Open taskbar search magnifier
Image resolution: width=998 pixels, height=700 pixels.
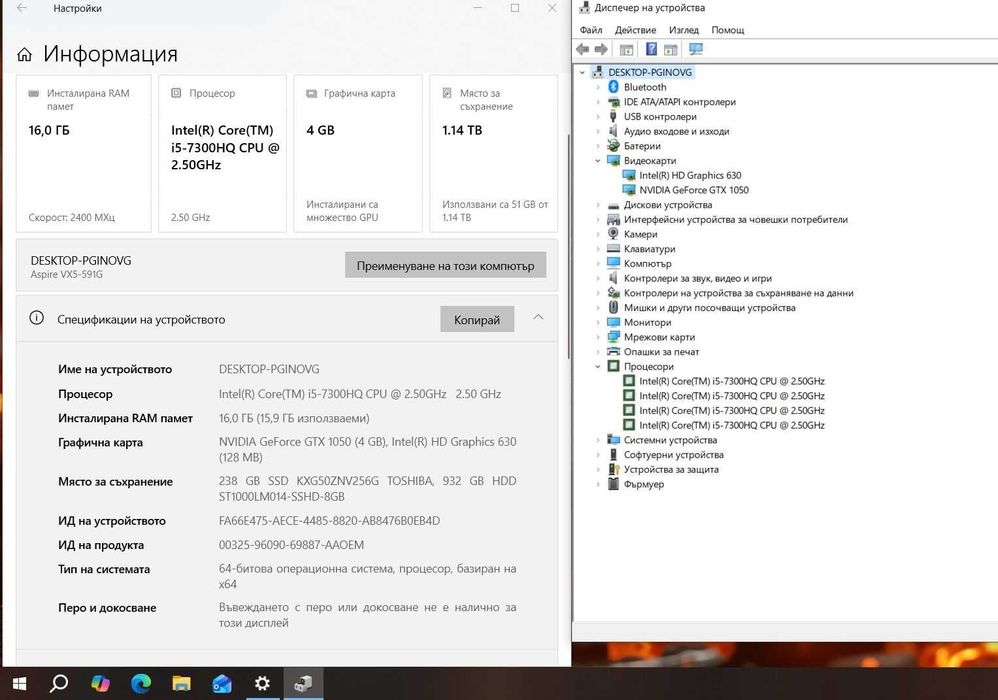(59, 683)
